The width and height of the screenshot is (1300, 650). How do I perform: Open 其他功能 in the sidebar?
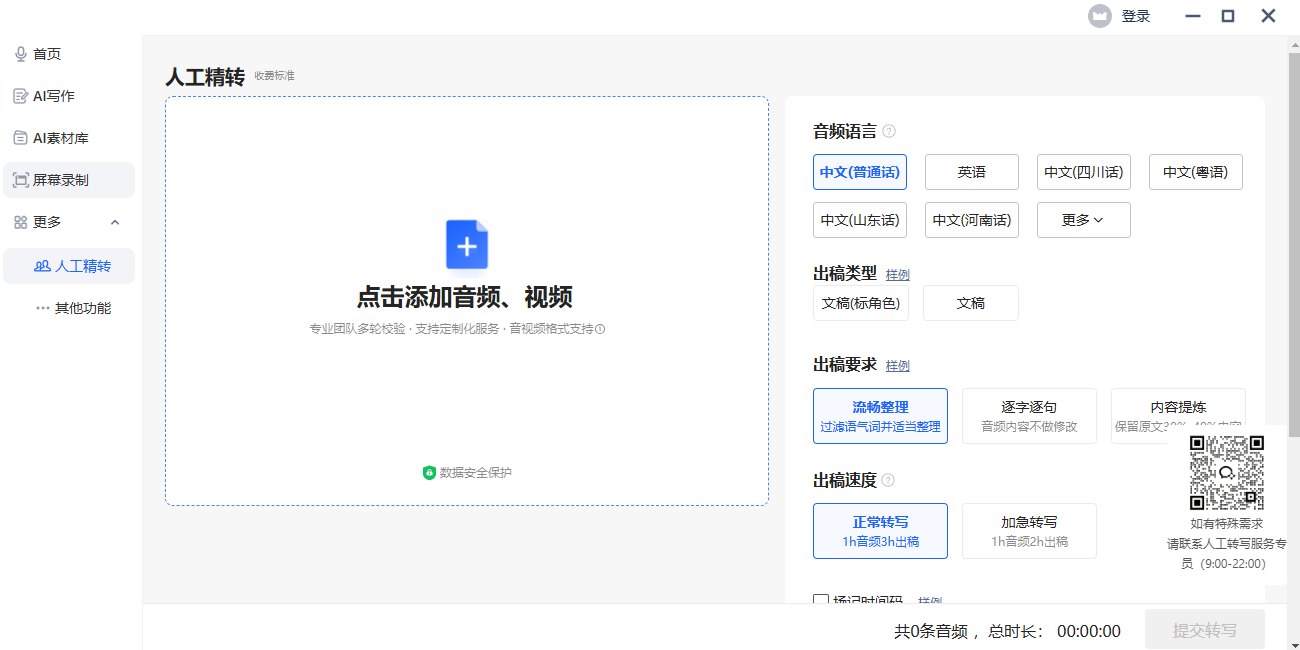pos(82,308)
